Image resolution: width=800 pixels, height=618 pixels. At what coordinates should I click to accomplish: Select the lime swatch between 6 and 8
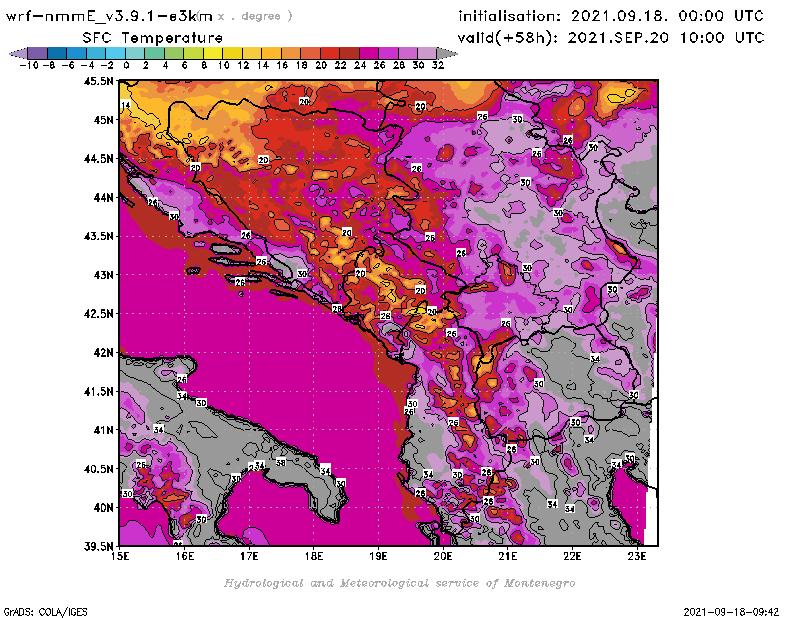click(x=193, y=53)
